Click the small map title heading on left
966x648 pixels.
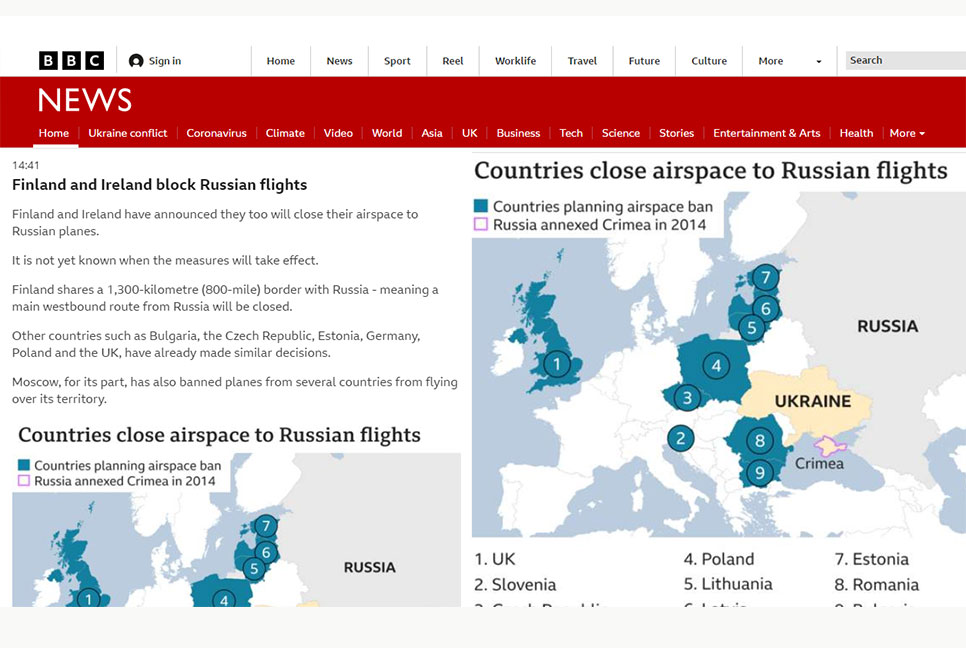pyautogui.click(x=219, y=435)
